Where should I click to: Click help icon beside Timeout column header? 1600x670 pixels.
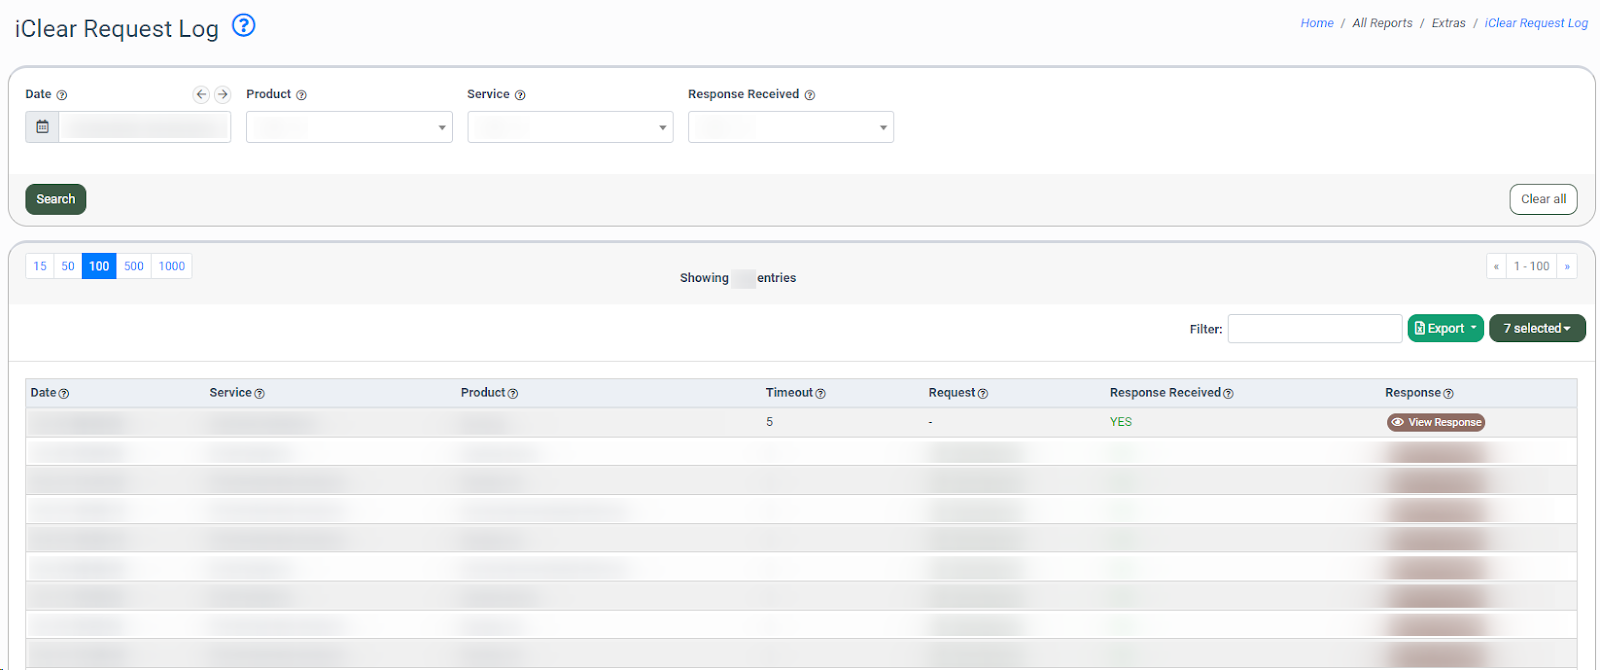(821, 394)
